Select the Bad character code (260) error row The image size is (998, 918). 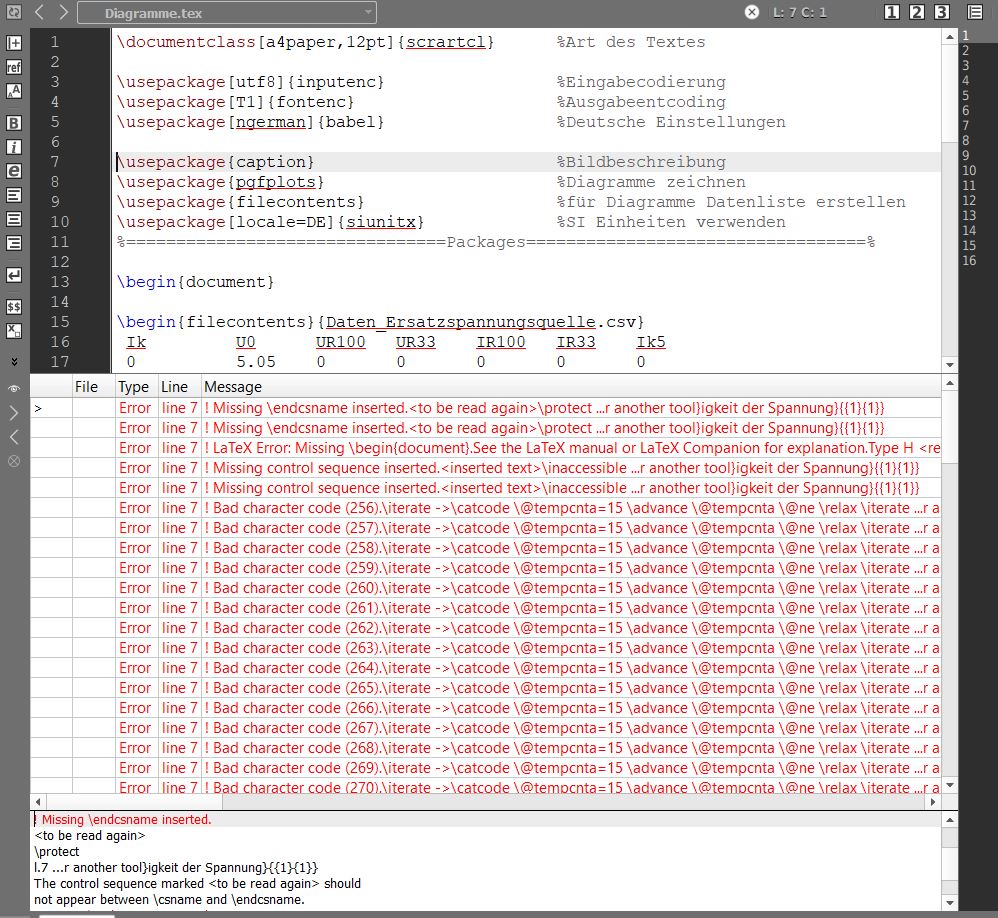click(486, 588)
